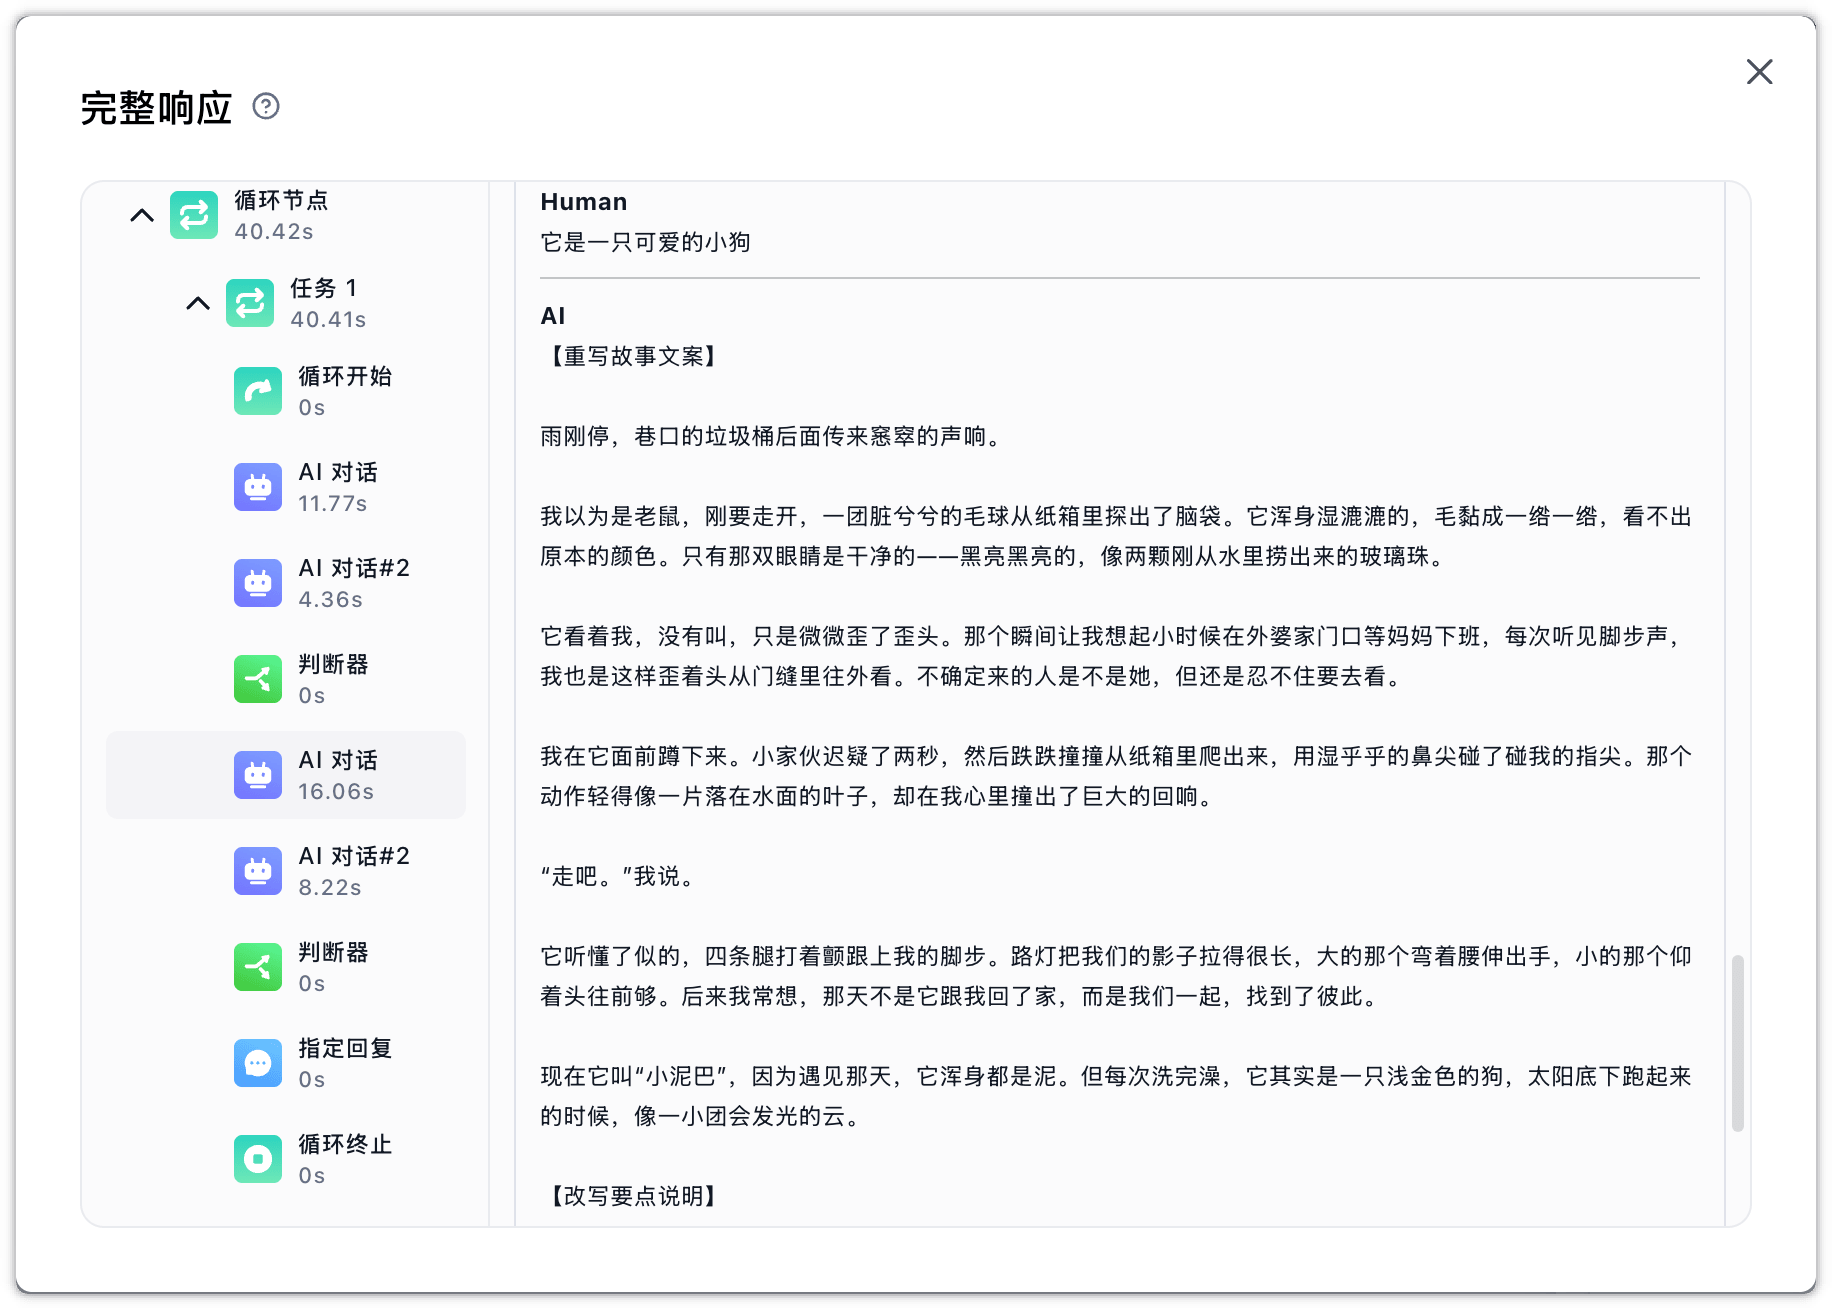
Task: Click the 循环终止 stop icon
Action: (x=258, y=1159)
